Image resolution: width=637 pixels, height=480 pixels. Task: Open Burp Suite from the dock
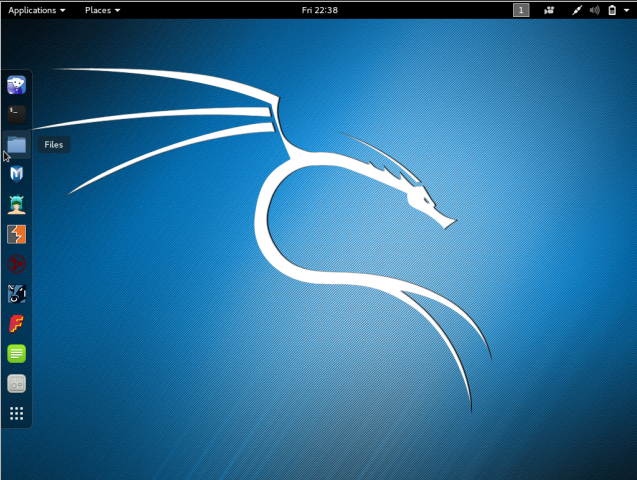coord(16,234)
